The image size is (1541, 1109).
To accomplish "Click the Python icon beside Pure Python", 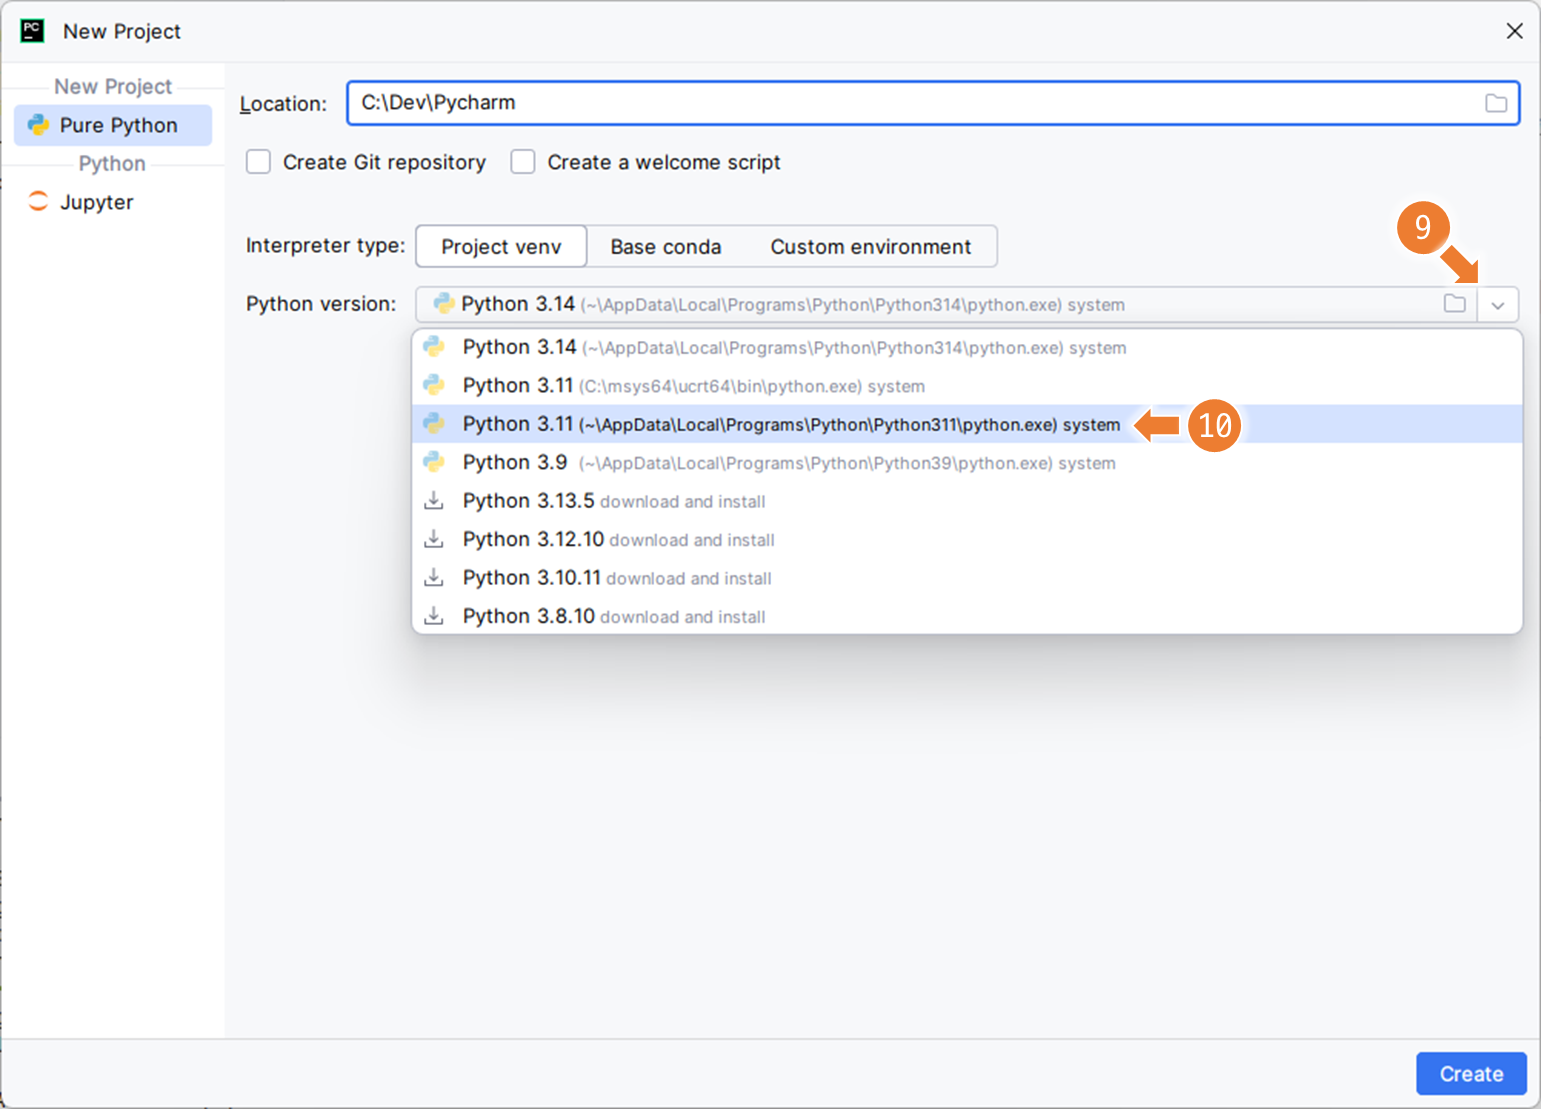I will coord(38,125).
